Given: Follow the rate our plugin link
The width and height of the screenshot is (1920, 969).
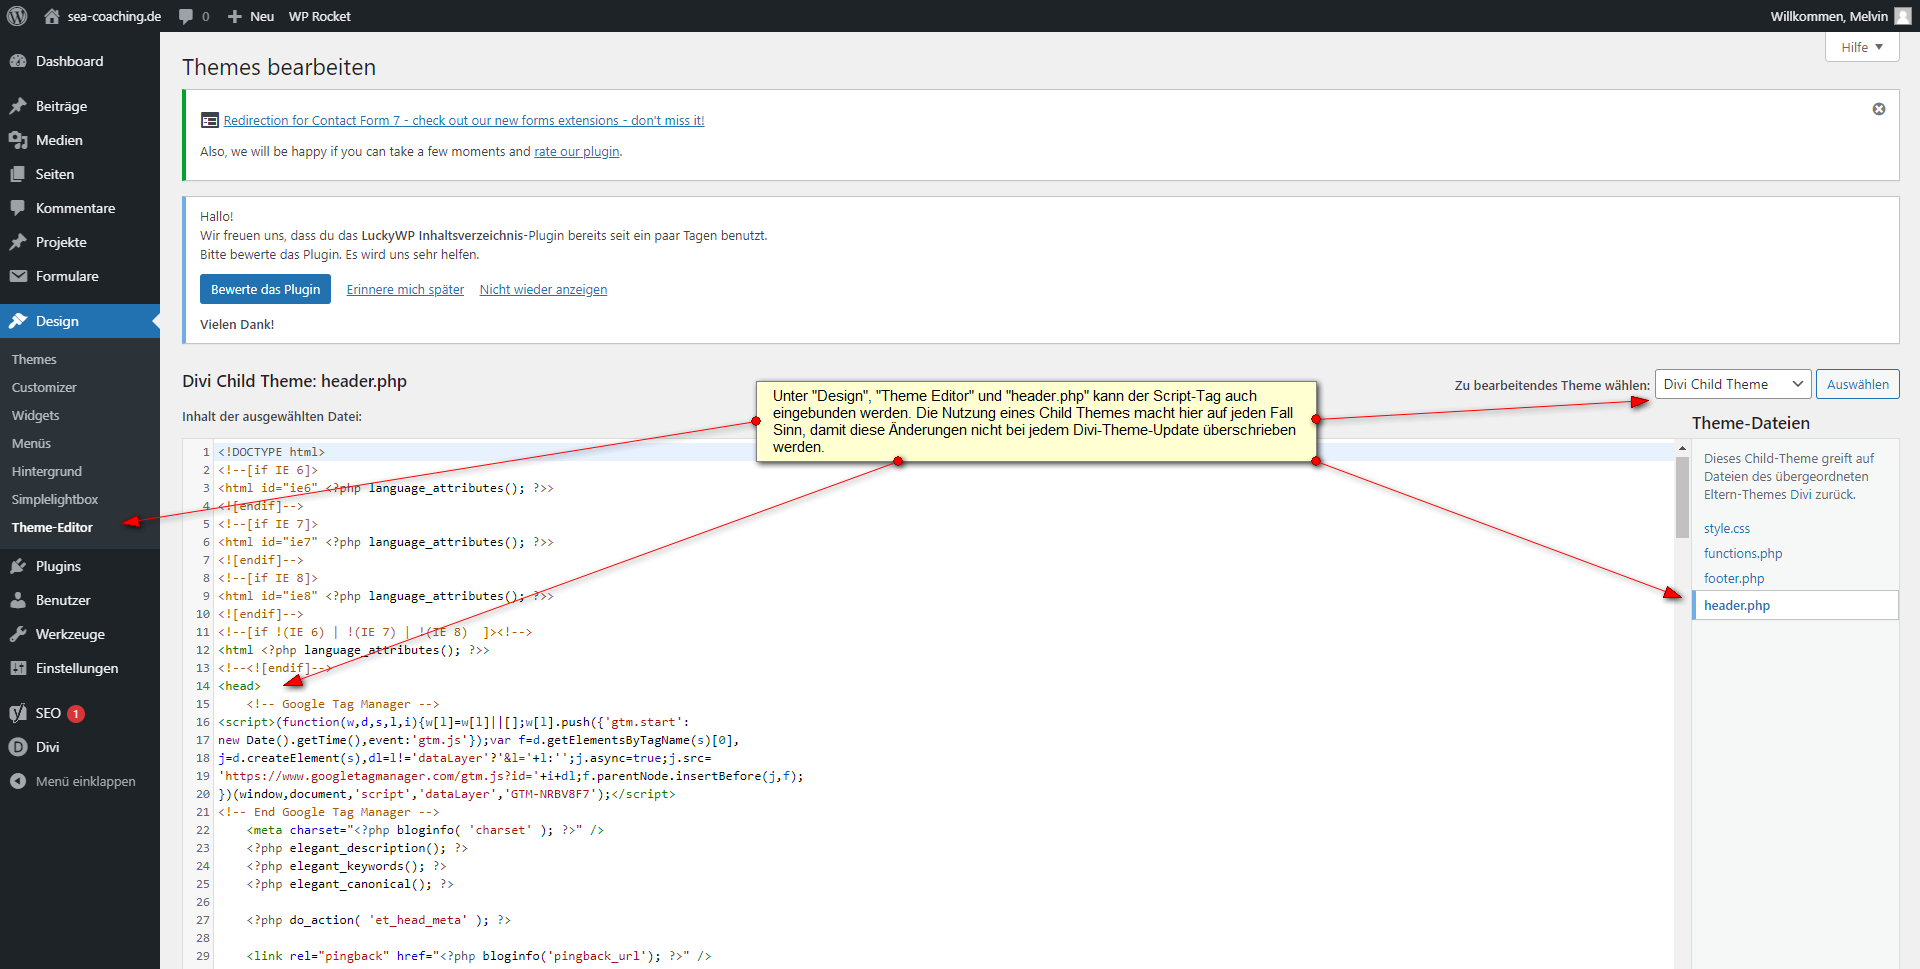Looking at the screenshot, I should coord(577,152).
